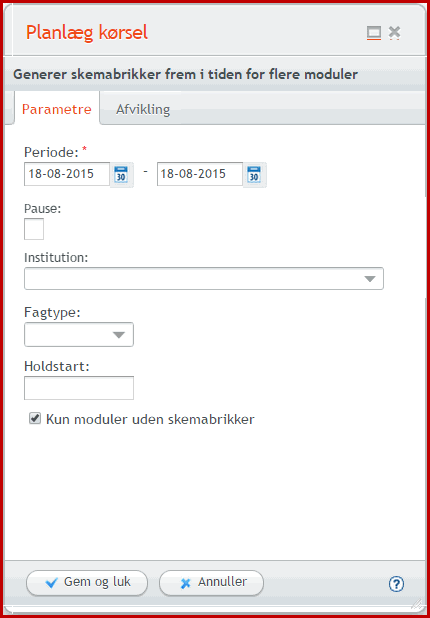Expand the Fagtype dropdown arrow
430x618 pixels.
119,335
